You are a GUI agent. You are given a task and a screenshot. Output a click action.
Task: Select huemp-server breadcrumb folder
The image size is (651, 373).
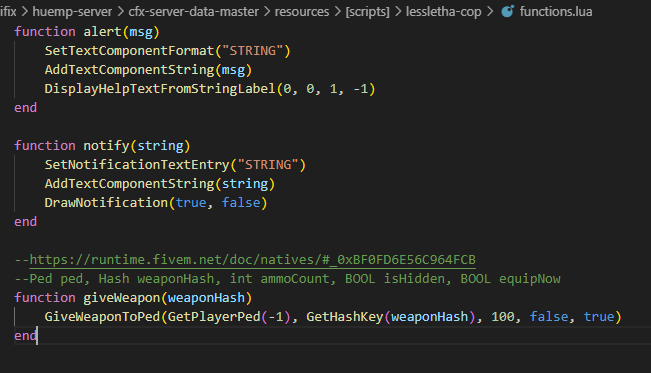[72, 12]
